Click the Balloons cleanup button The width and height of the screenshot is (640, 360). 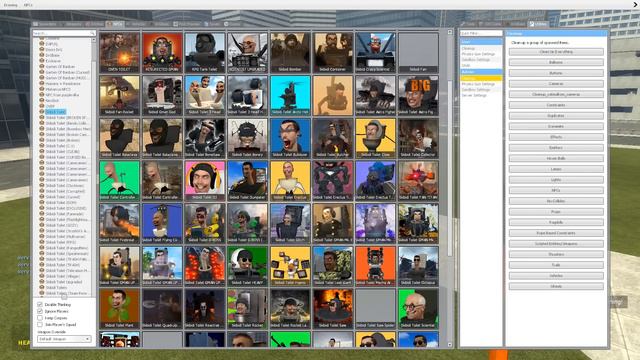tap(556, 62)
